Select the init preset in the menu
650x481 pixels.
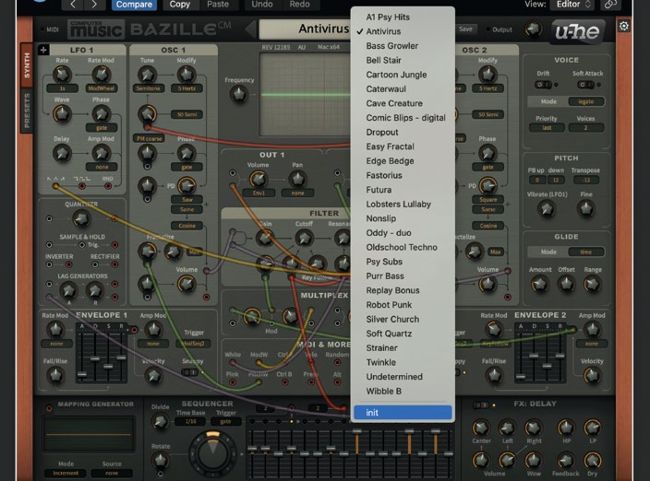tap(403, 413)
